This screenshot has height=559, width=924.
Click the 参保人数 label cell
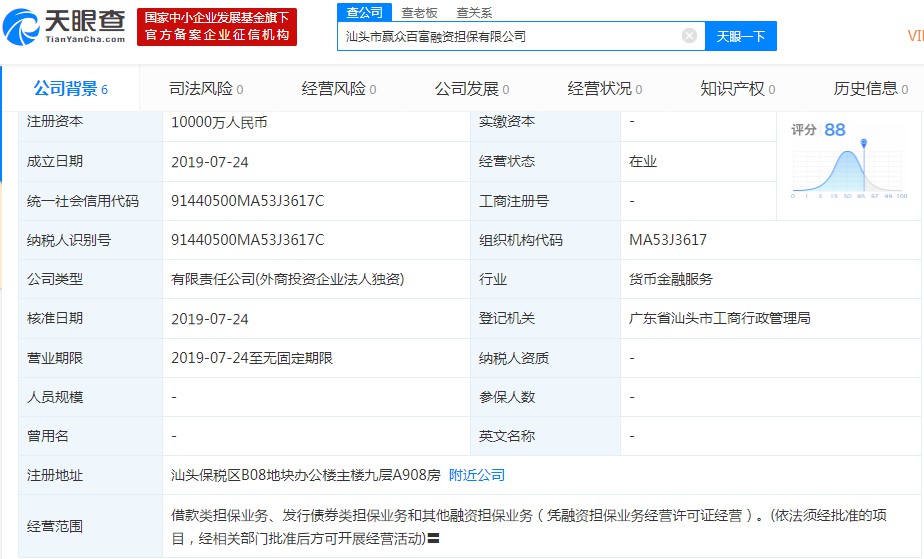(545, 397)
